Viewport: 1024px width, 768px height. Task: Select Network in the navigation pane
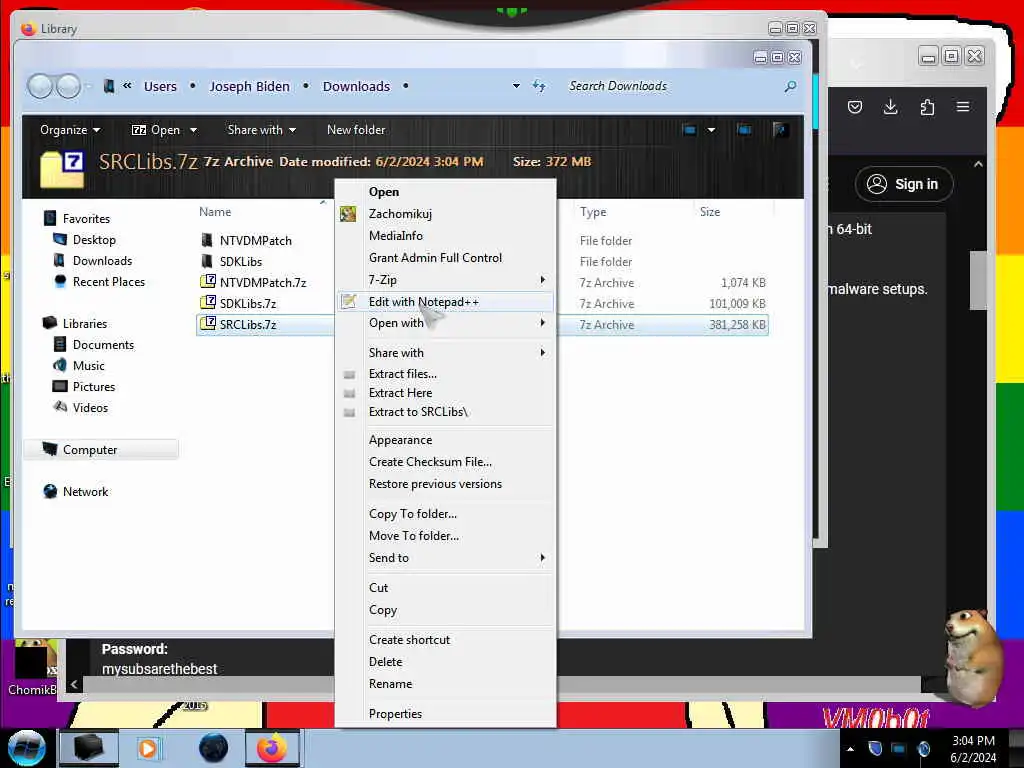tap(86, 492)
